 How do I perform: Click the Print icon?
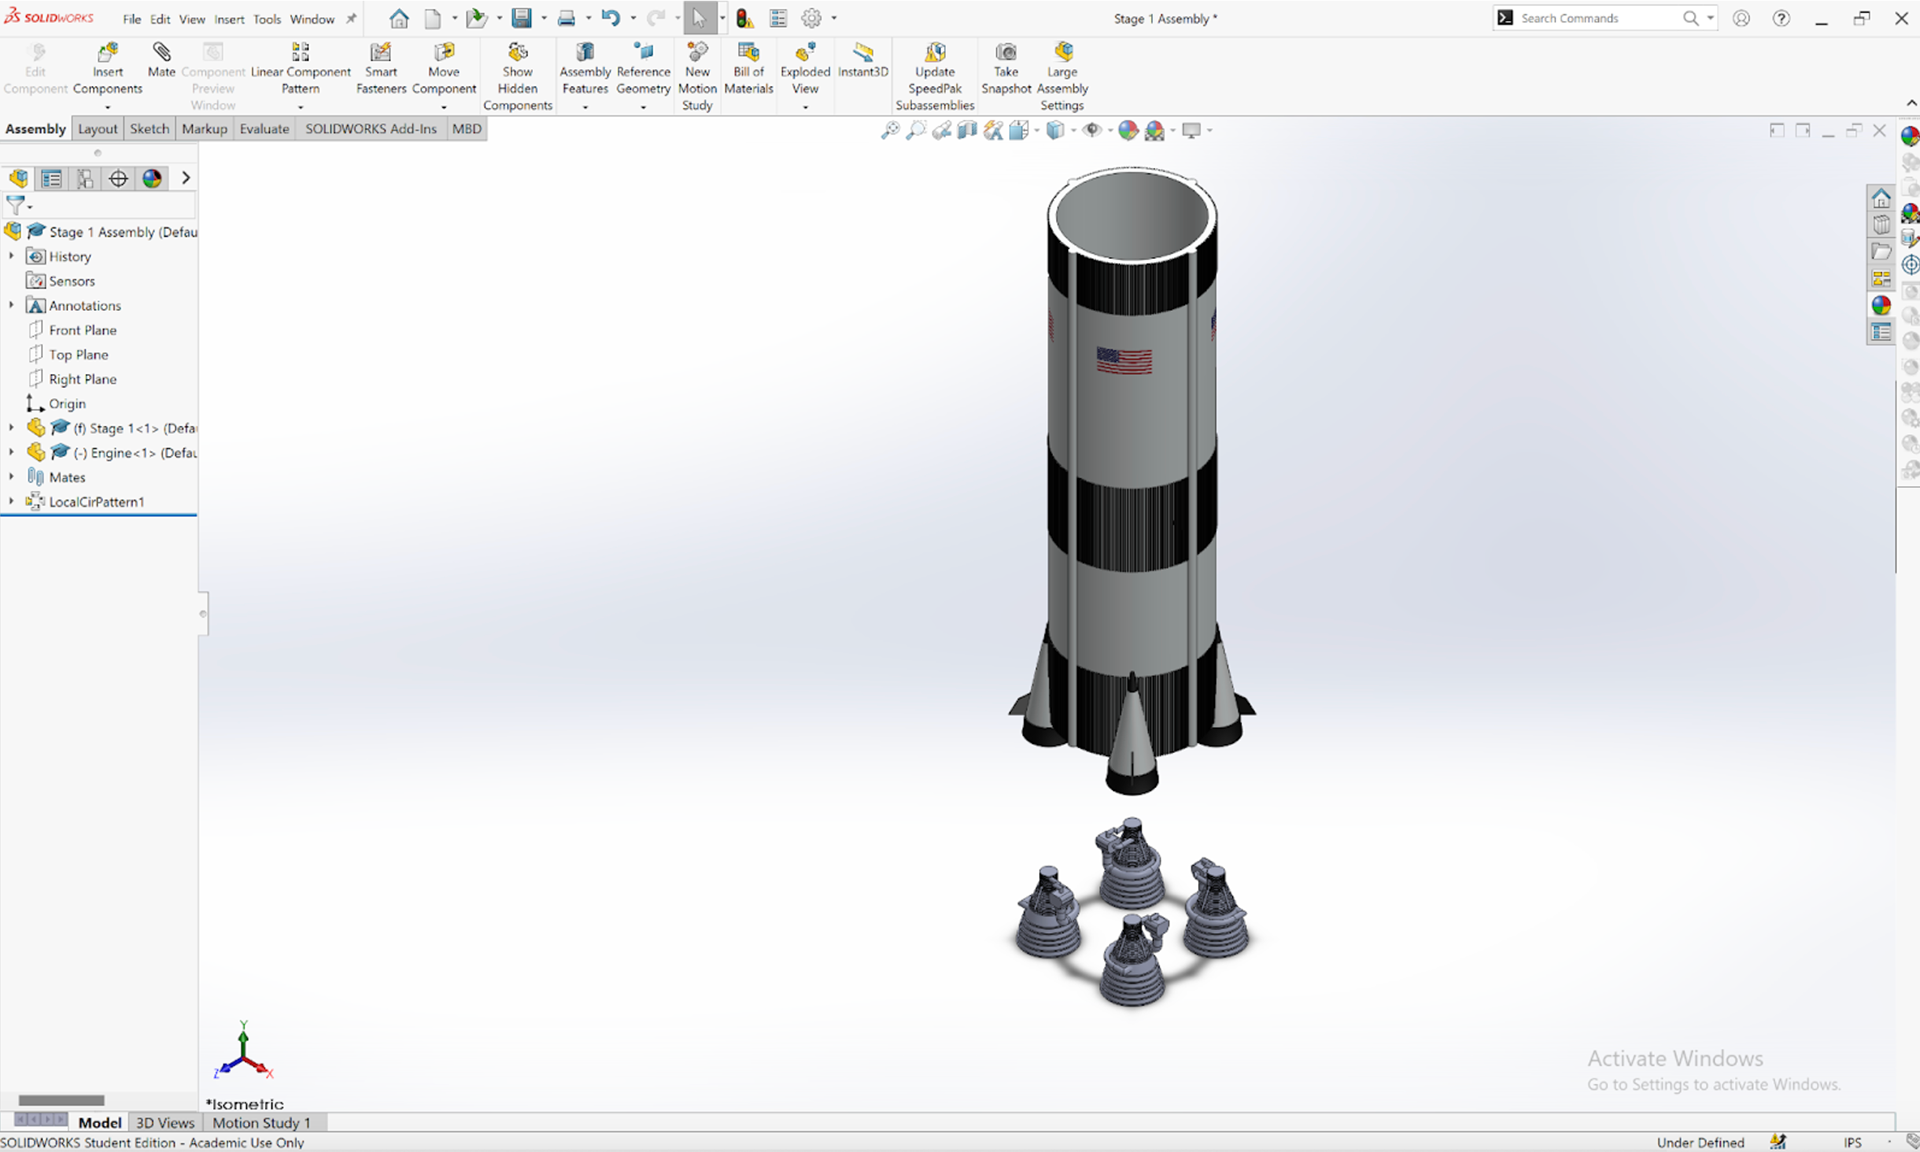point(566,18)
